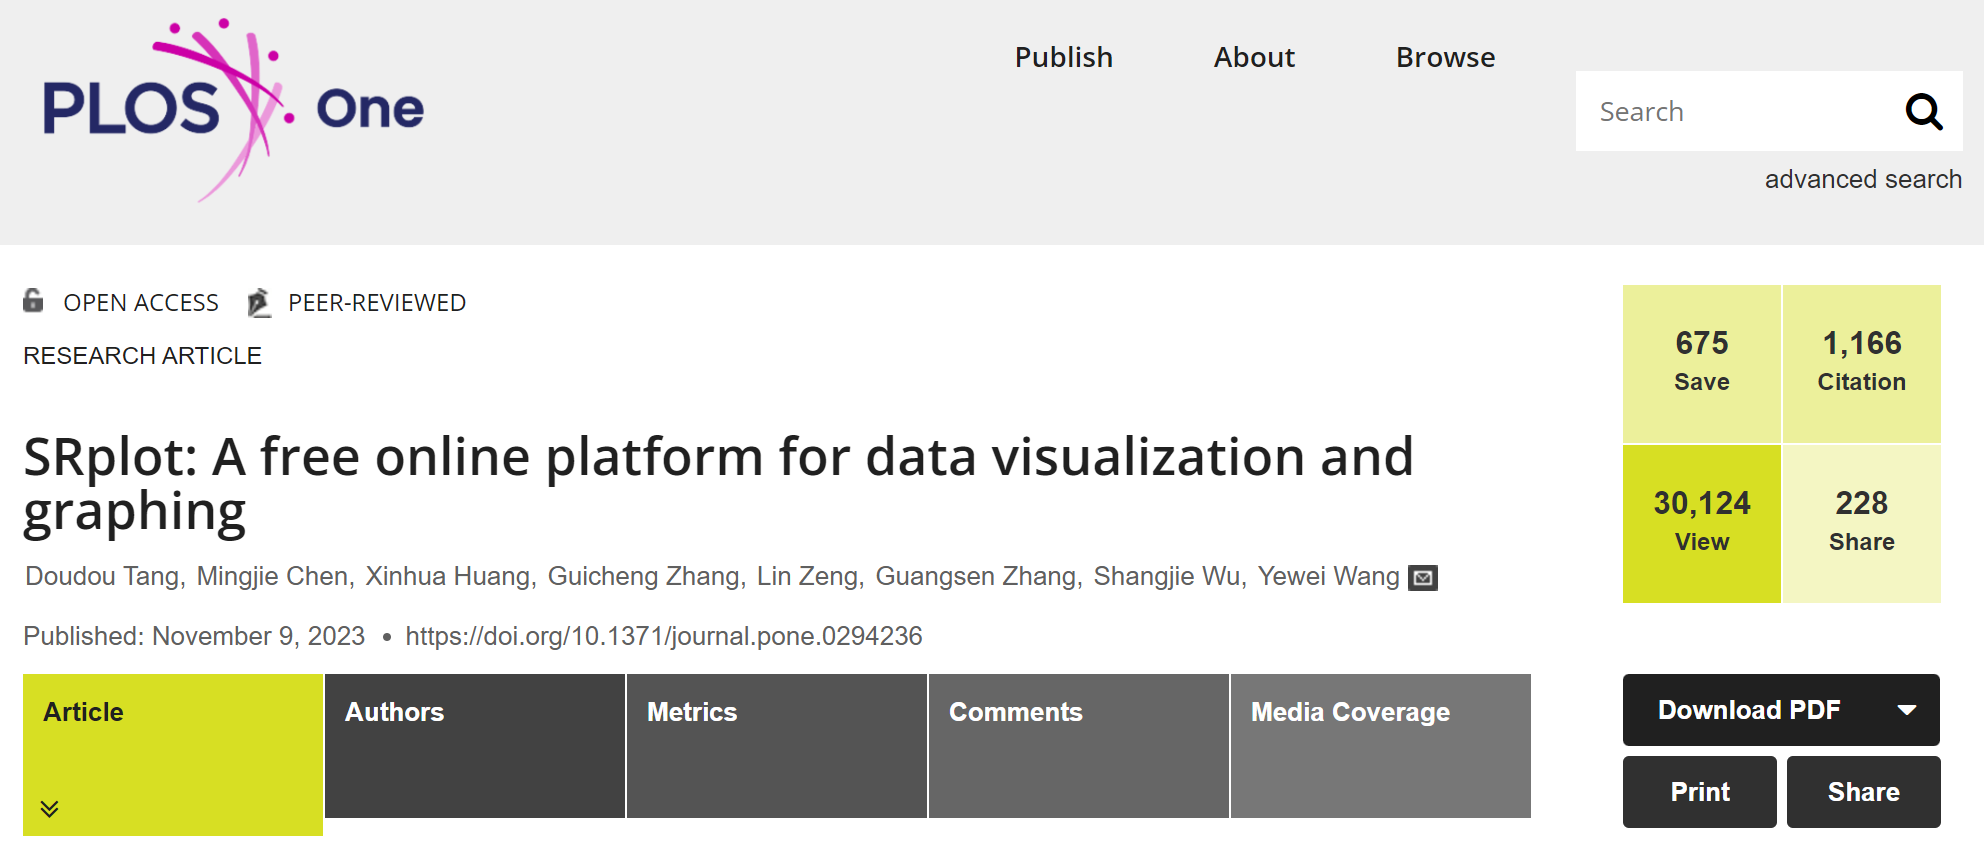Click author Guangsen Zhang
Image resolution: width=1984 pixels, height=854 pixels.
tap(976, 576)
